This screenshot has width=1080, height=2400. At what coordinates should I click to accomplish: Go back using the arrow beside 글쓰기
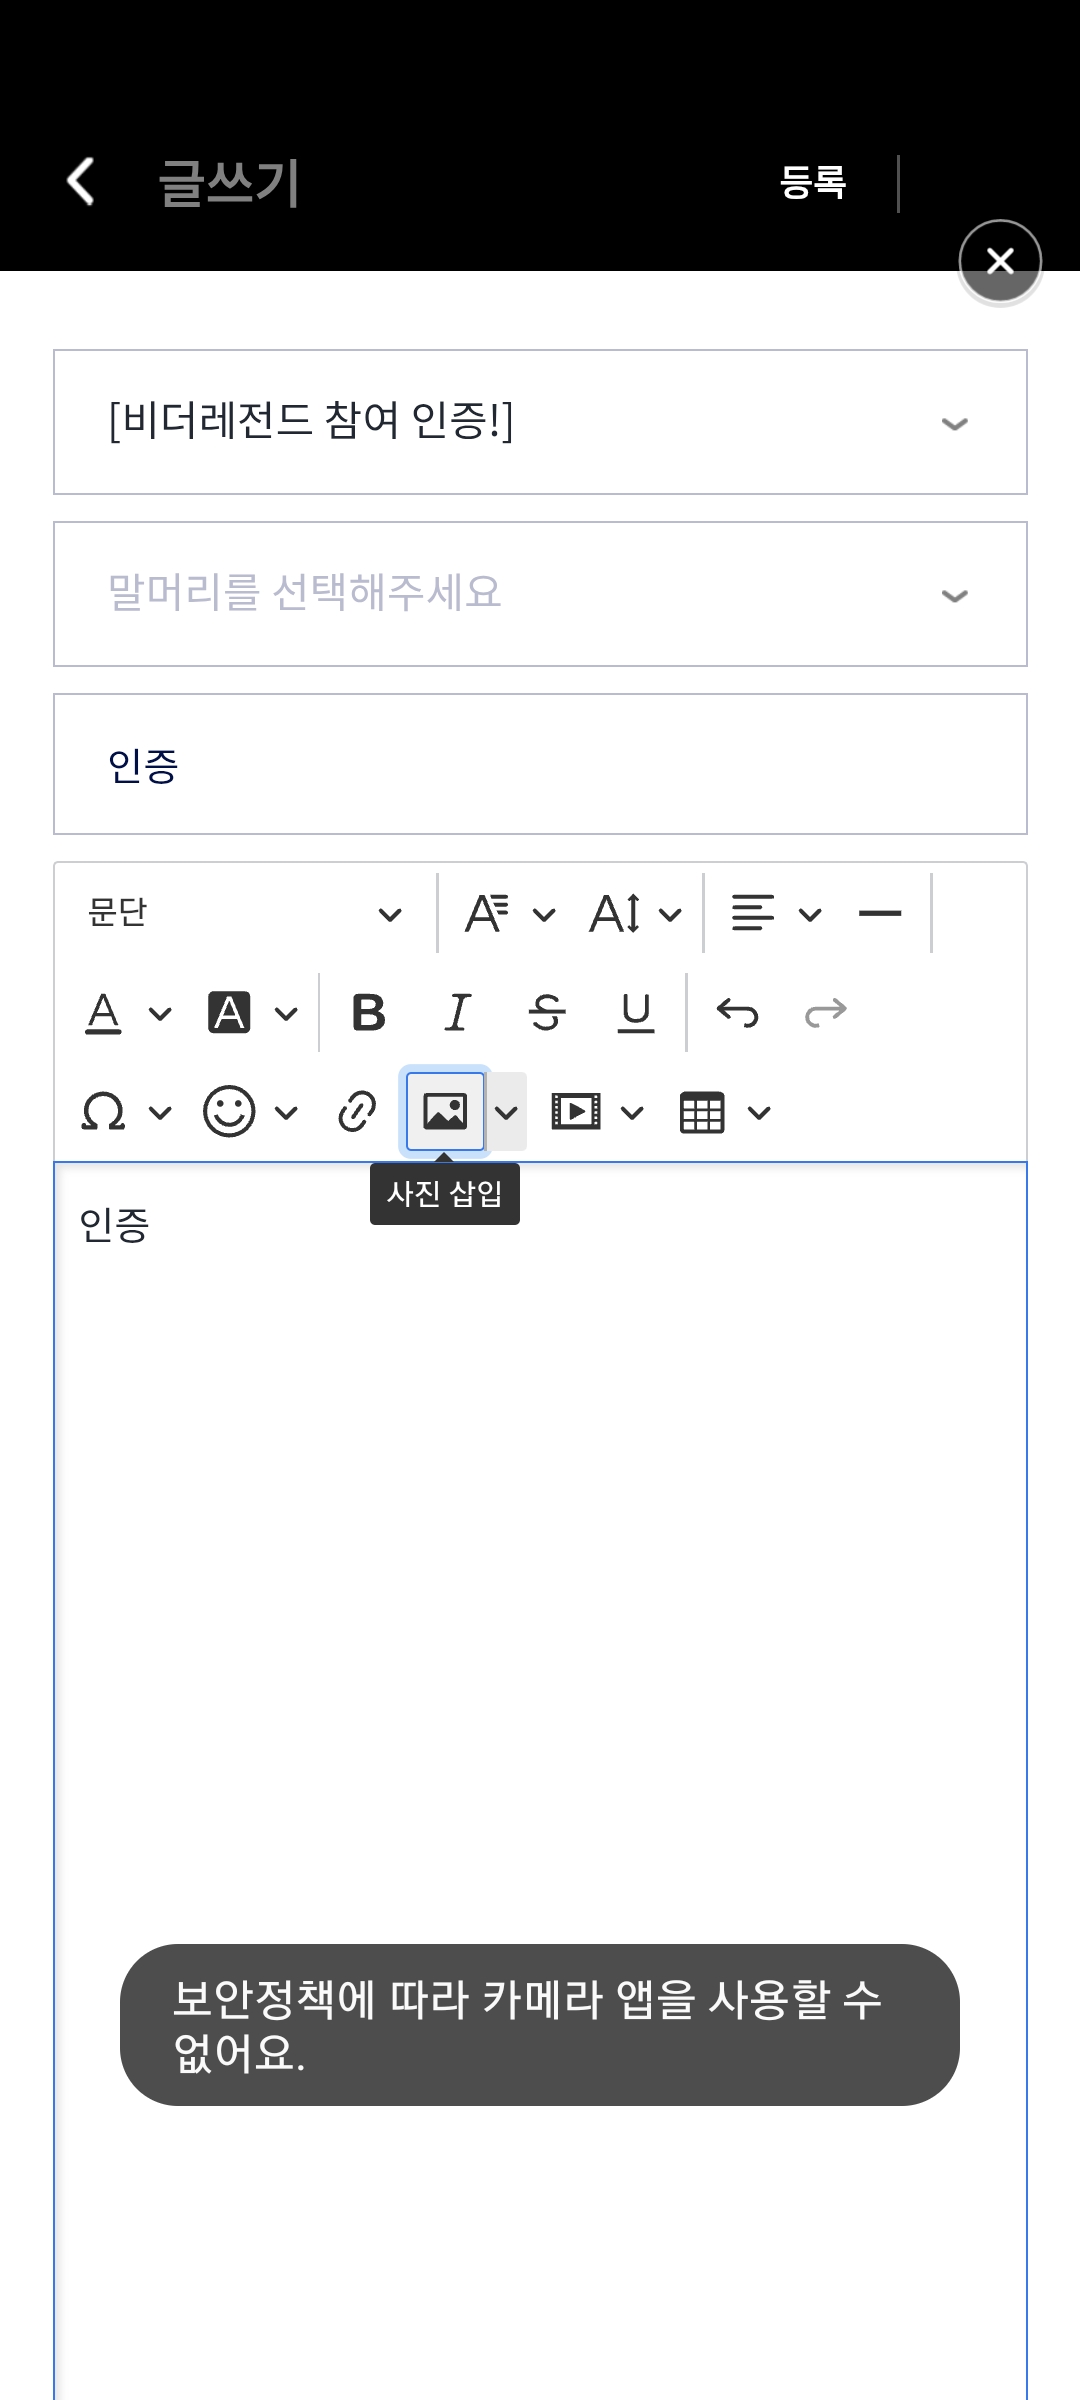click(x=80, y=182)
